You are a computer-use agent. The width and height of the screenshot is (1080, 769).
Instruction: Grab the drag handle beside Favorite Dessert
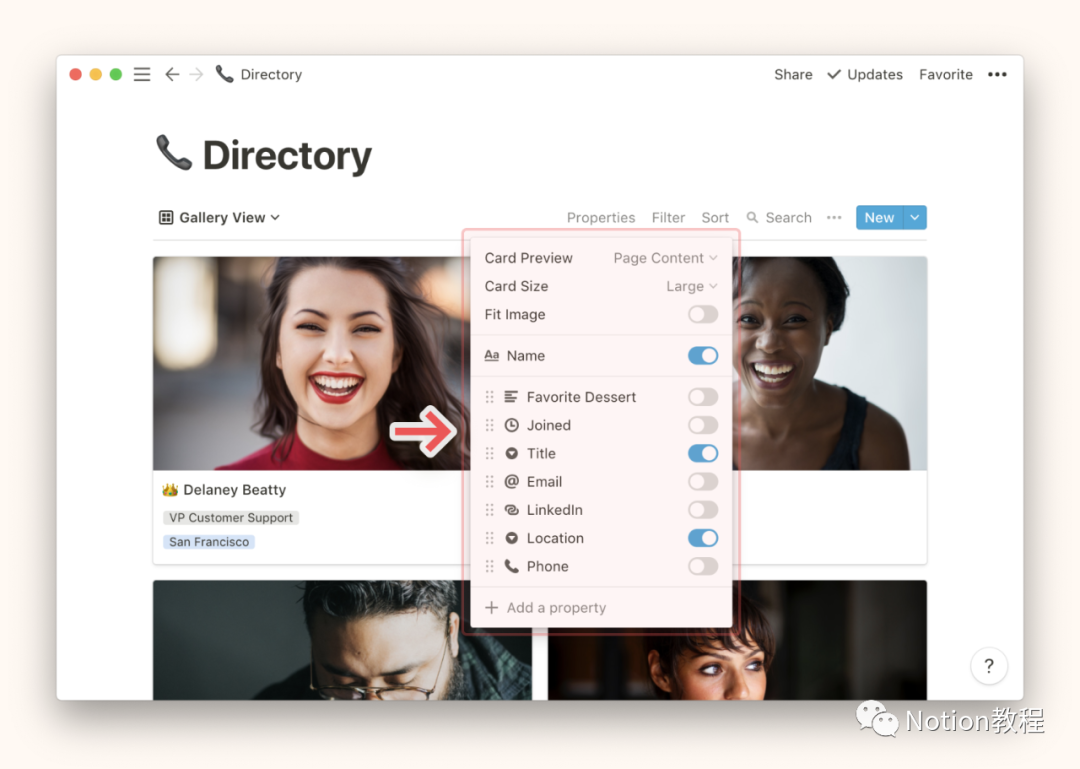pos(489,397)
